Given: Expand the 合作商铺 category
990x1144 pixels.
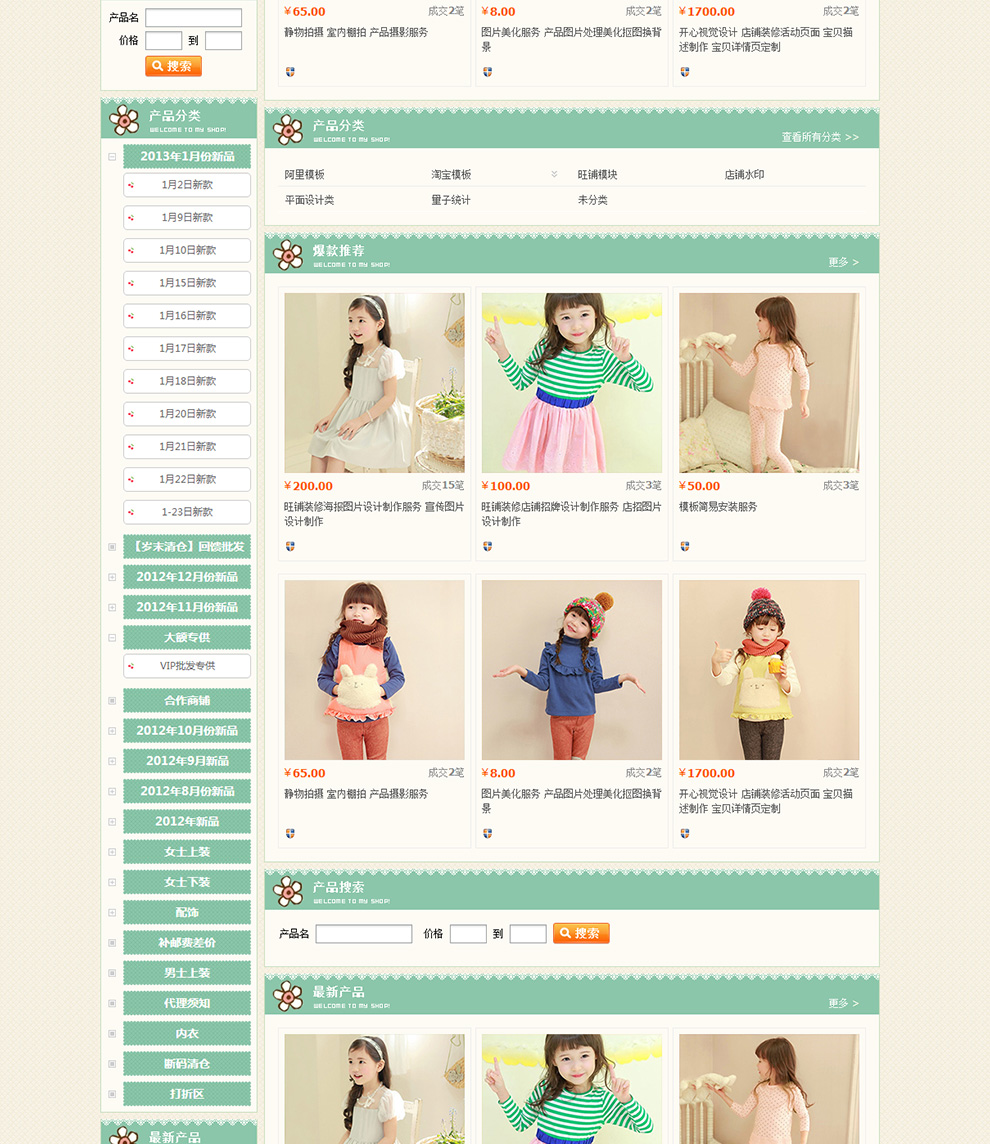Looking at the screenshot, I should pyautogui.click(x=112, y=701).
